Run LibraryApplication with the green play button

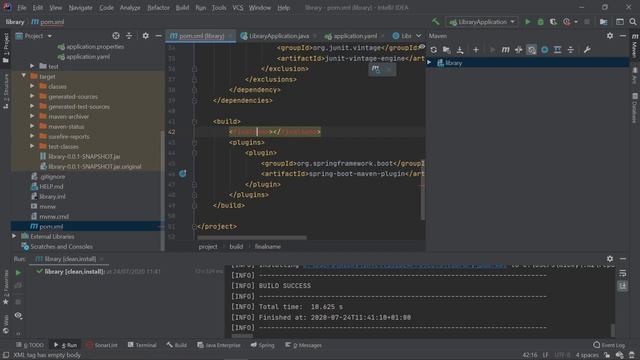click(x=527, y=22)
